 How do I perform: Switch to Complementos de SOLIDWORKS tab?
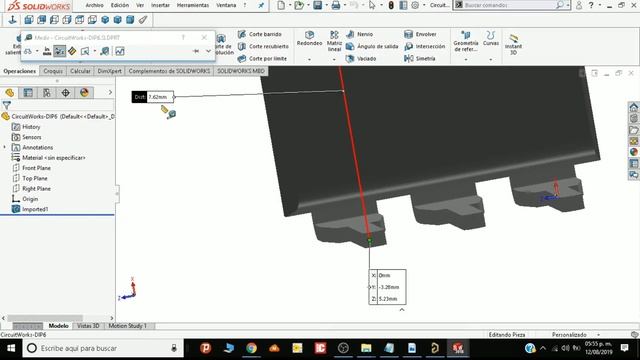click(x=169, y=71)
